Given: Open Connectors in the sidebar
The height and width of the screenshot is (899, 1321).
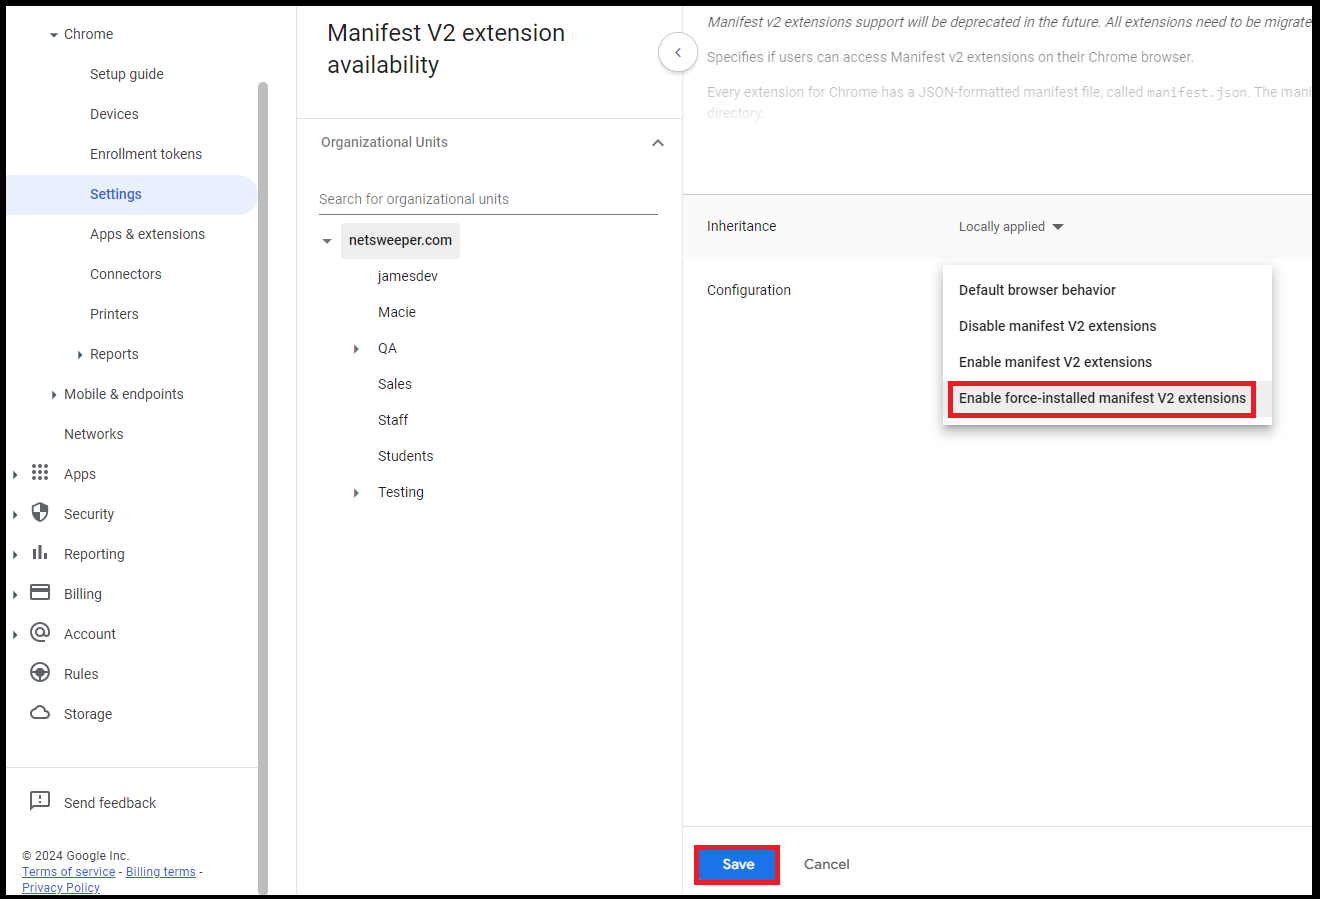Looking at the screenshot, I should coord(126,274).
